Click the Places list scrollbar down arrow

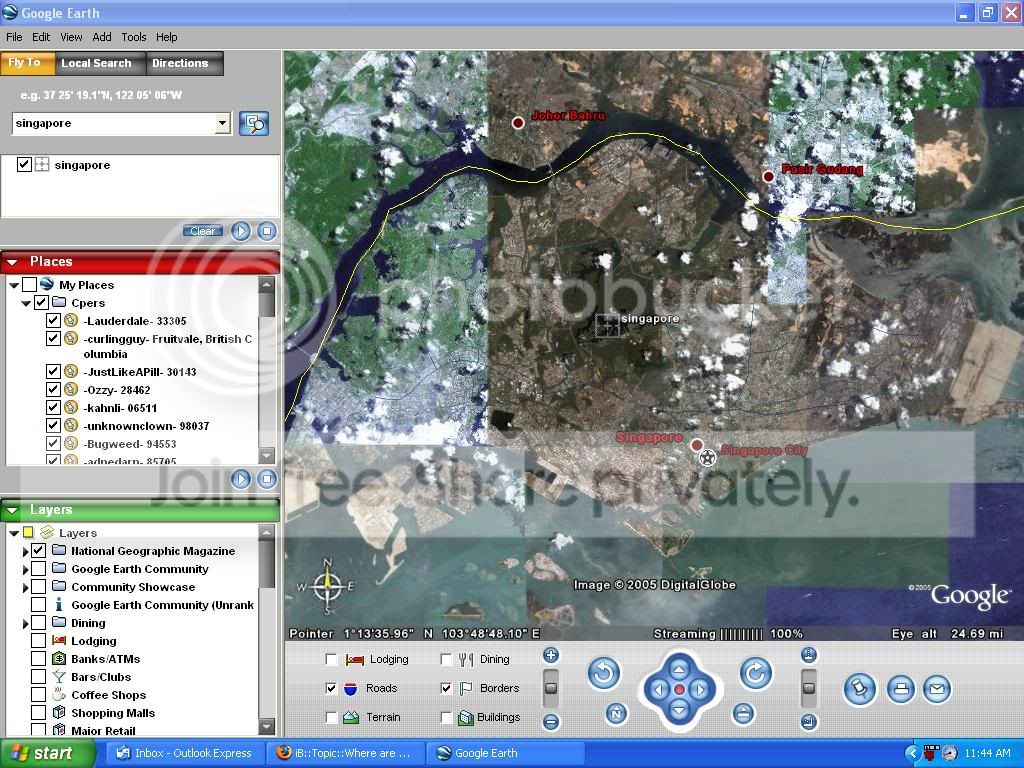pos(266,455)
